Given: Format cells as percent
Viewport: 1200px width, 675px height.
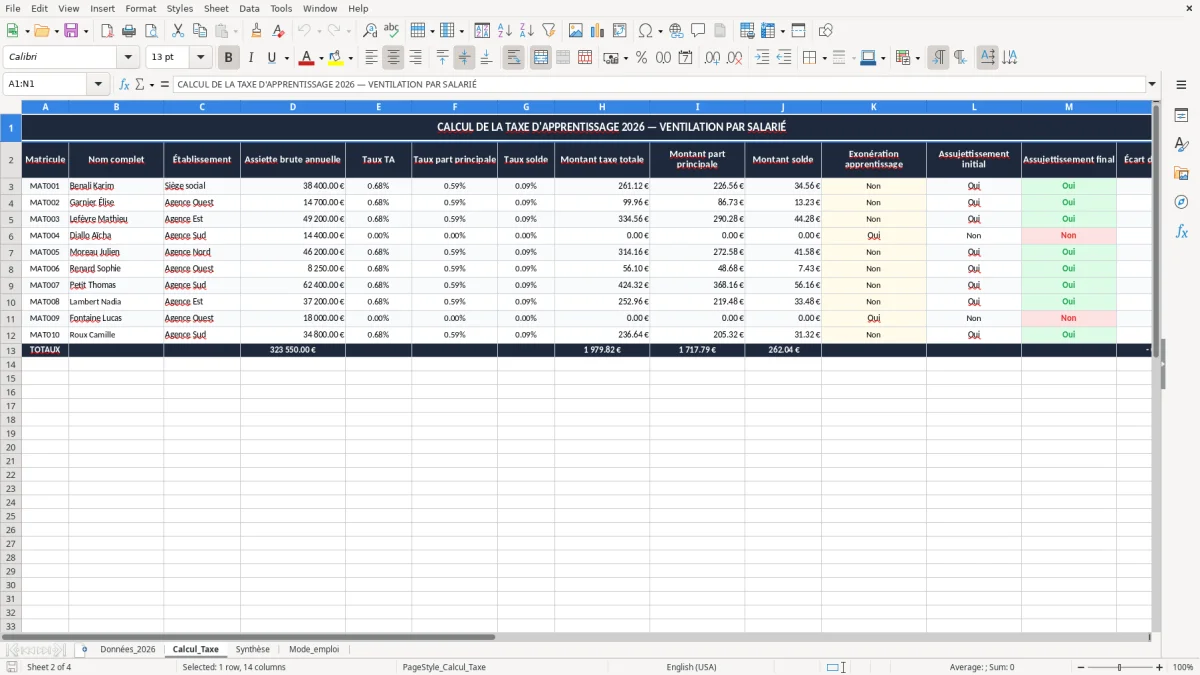Looking at the screenshot, I should (641, 58).
